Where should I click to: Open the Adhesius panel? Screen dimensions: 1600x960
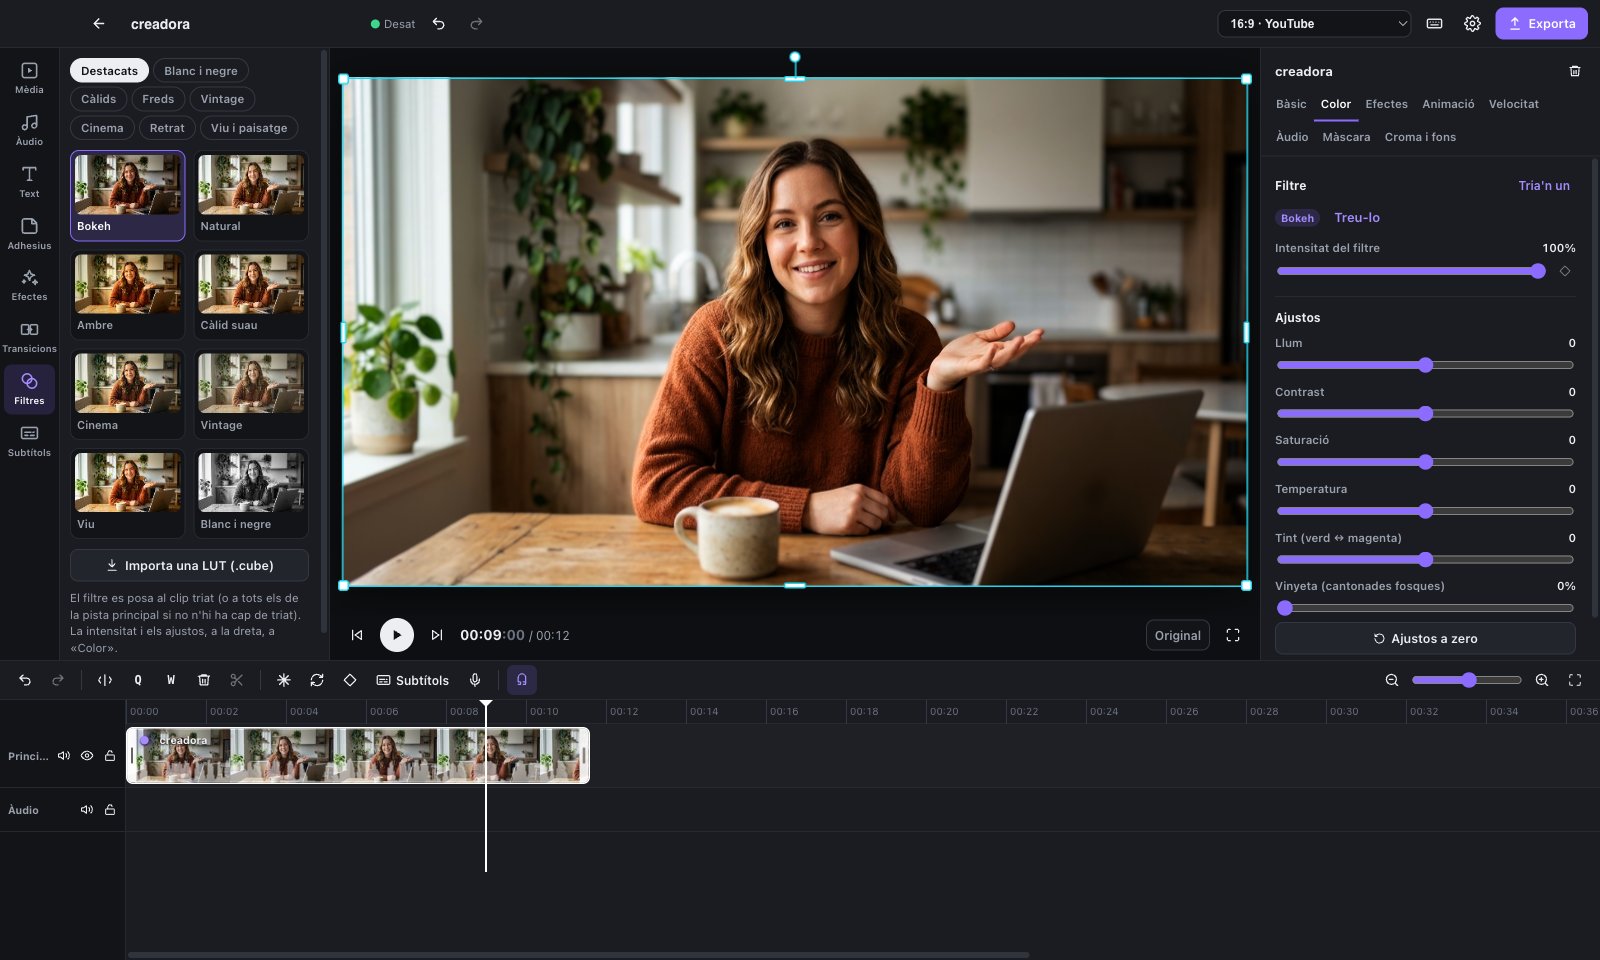pyautogui.click(x=29, y=234)
